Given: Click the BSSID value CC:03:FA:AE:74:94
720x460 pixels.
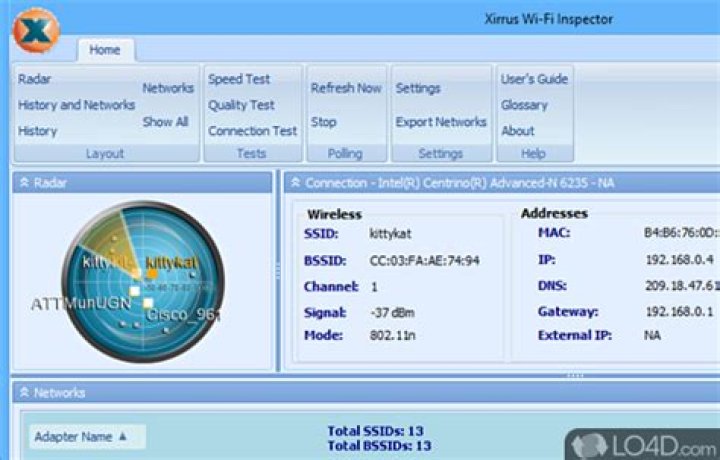Looking at the screenshot, I should [424, 261].
